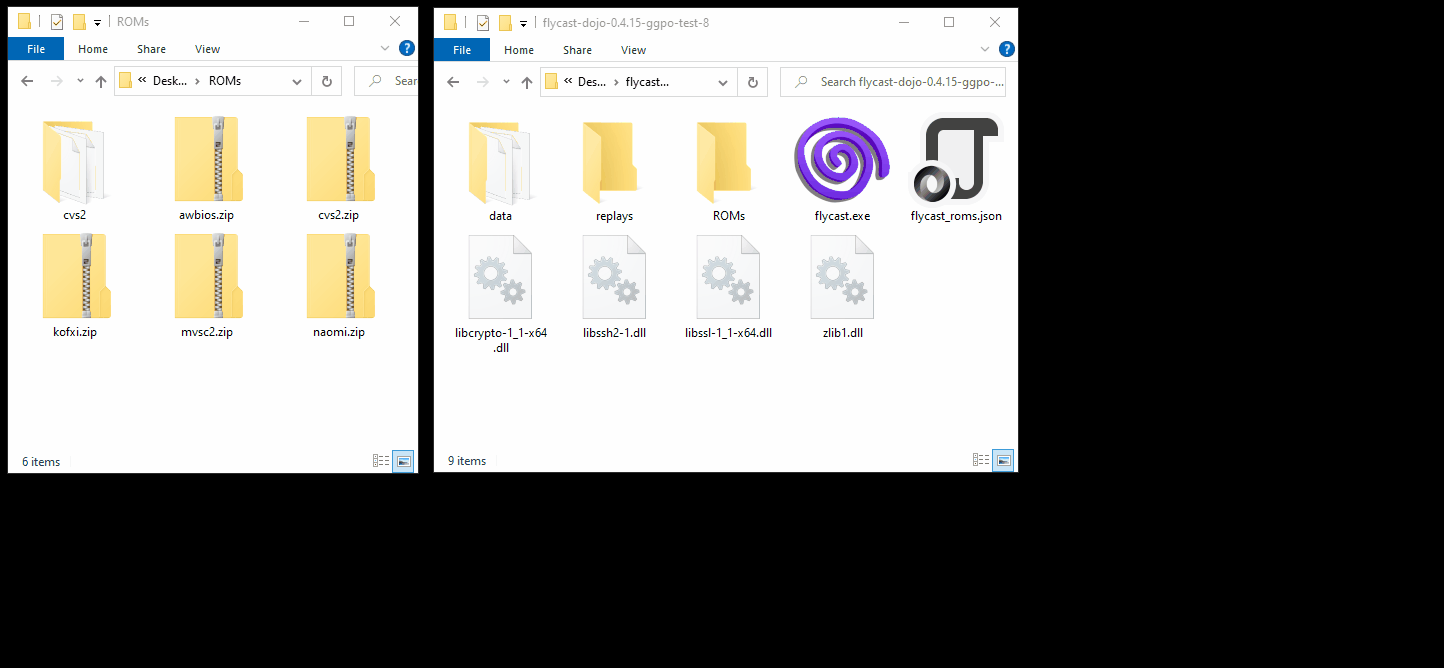Switch ROMs window to details view
The width and height of the screenshot is (1444, 668).
coord(381,461)
